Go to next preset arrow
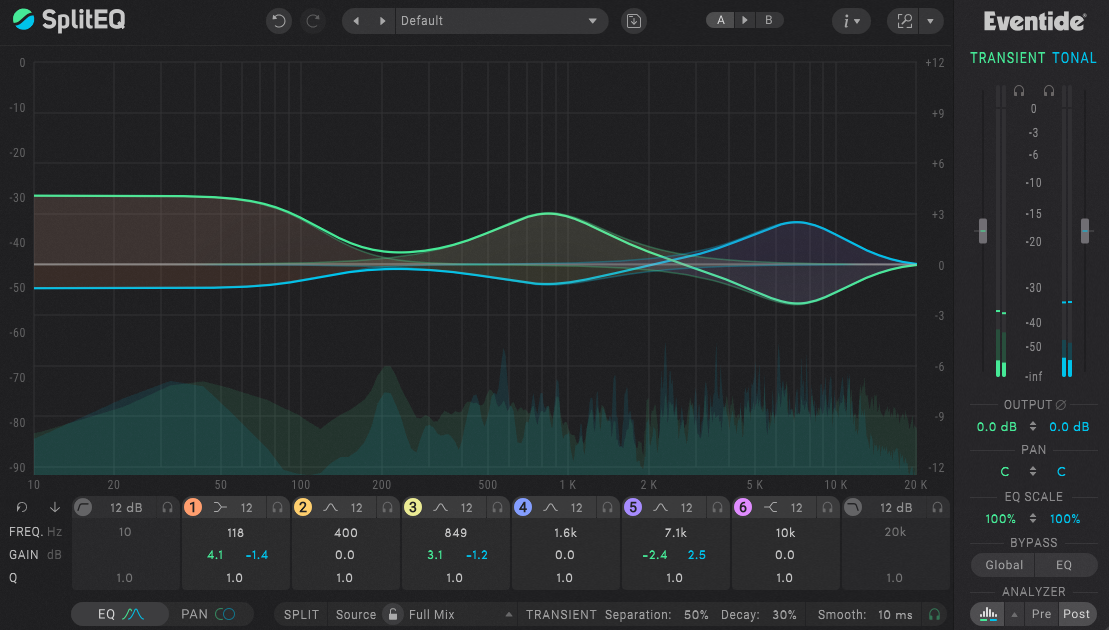Image resolution: width=1109 pixels, height=630 pixels. [x=382, y=21]
